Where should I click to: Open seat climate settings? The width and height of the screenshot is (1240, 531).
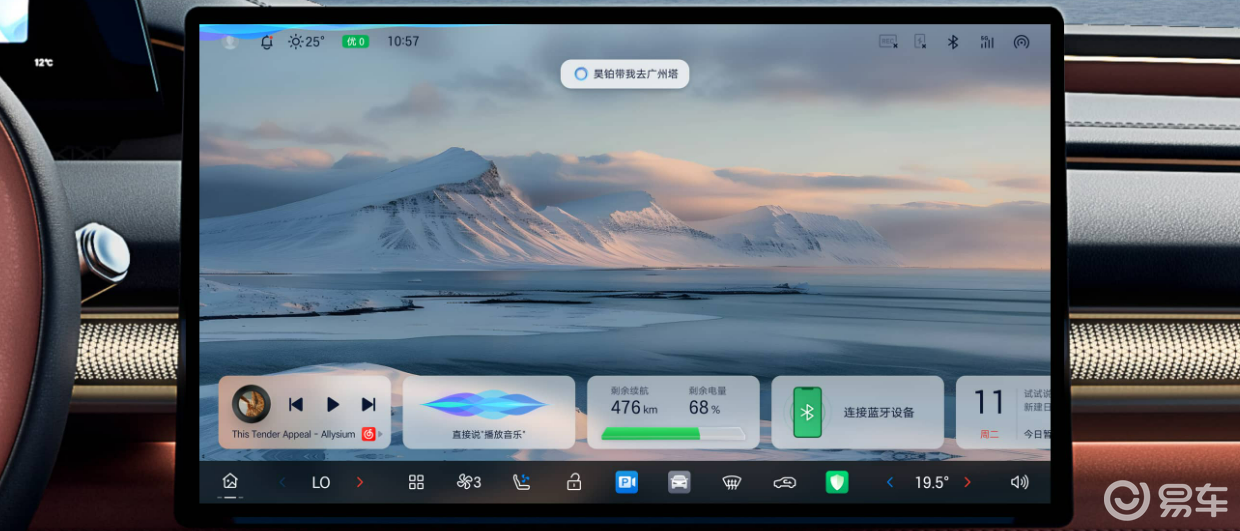522,483
